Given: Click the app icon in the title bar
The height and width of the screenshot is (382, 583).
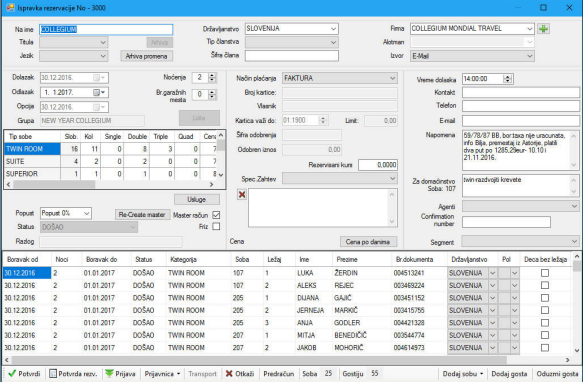Looking at the screenshot, I should [10, 7].
